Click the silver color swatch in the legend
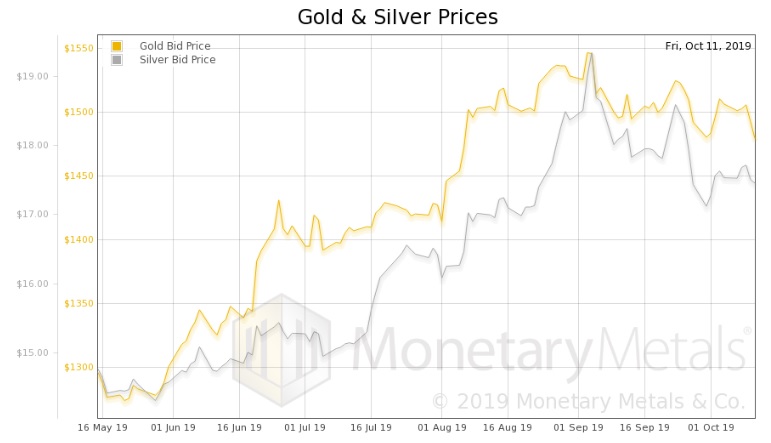The height and width of the screenshot is (443, 771). pos(117,60)
